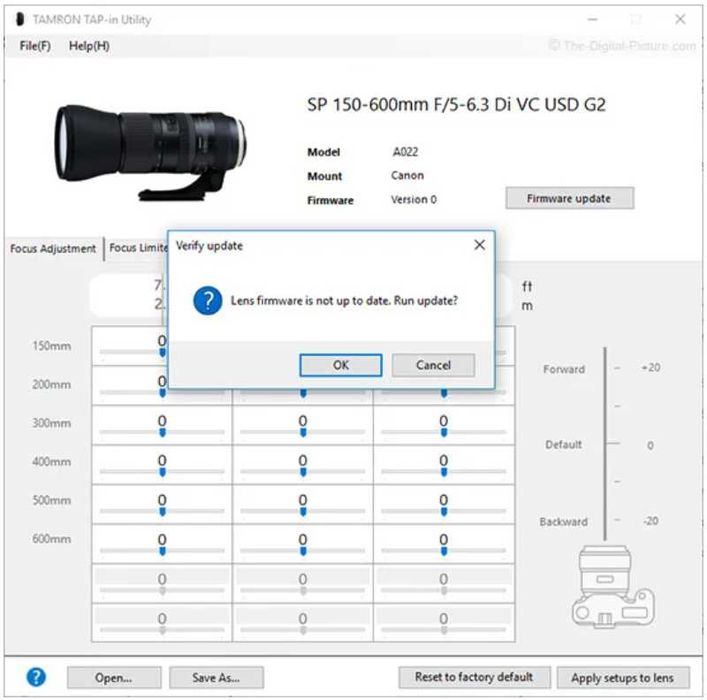Screen dimensions: 707x700
Task: Click the blue help icon at bottom
Action: (x=36, y=677)
